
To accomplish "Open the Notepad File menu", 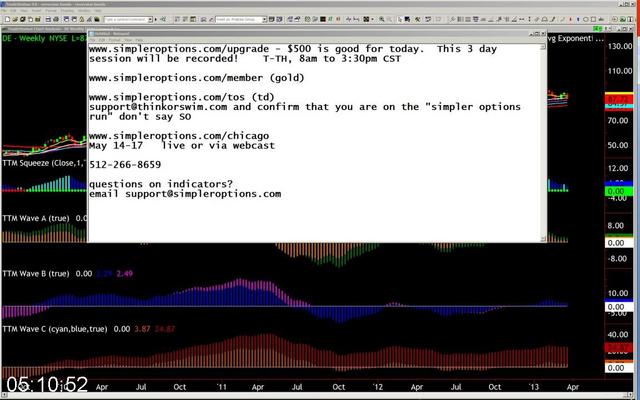I will [92, 40].
